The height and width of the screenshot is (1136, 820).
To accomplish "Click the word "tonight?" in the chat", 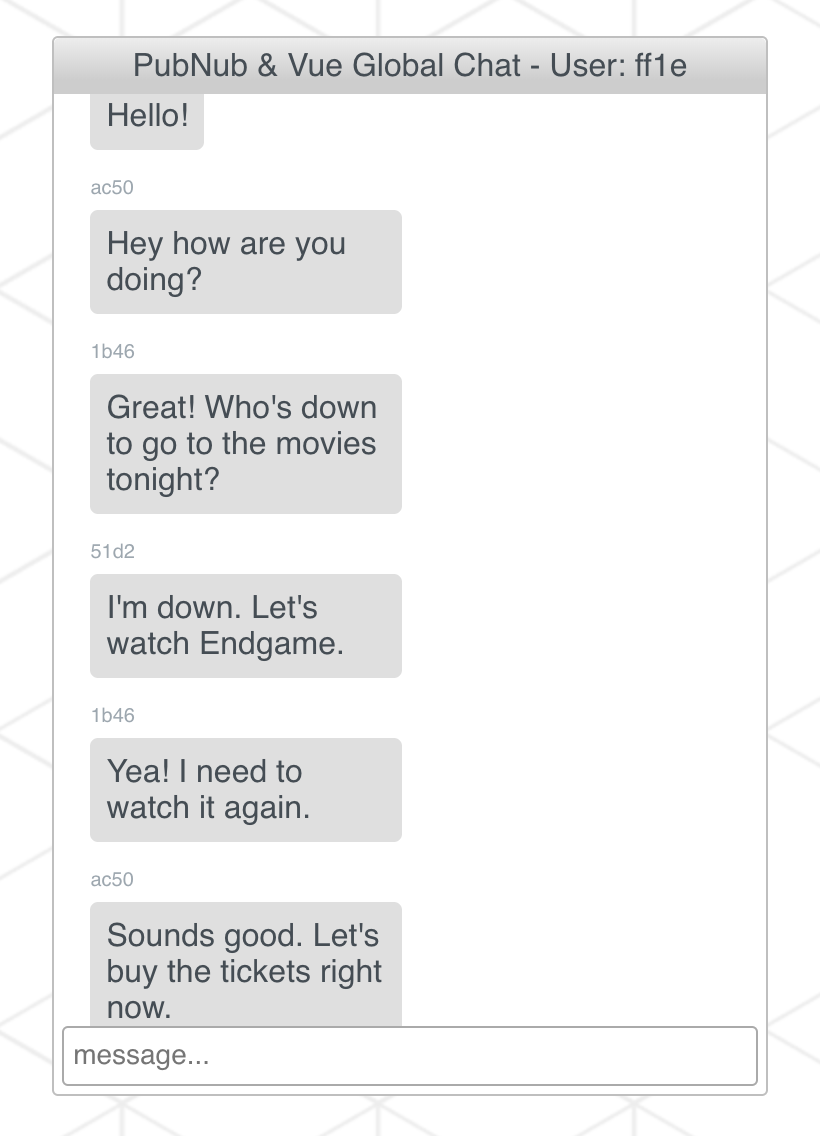I will (x=163, y=479).
